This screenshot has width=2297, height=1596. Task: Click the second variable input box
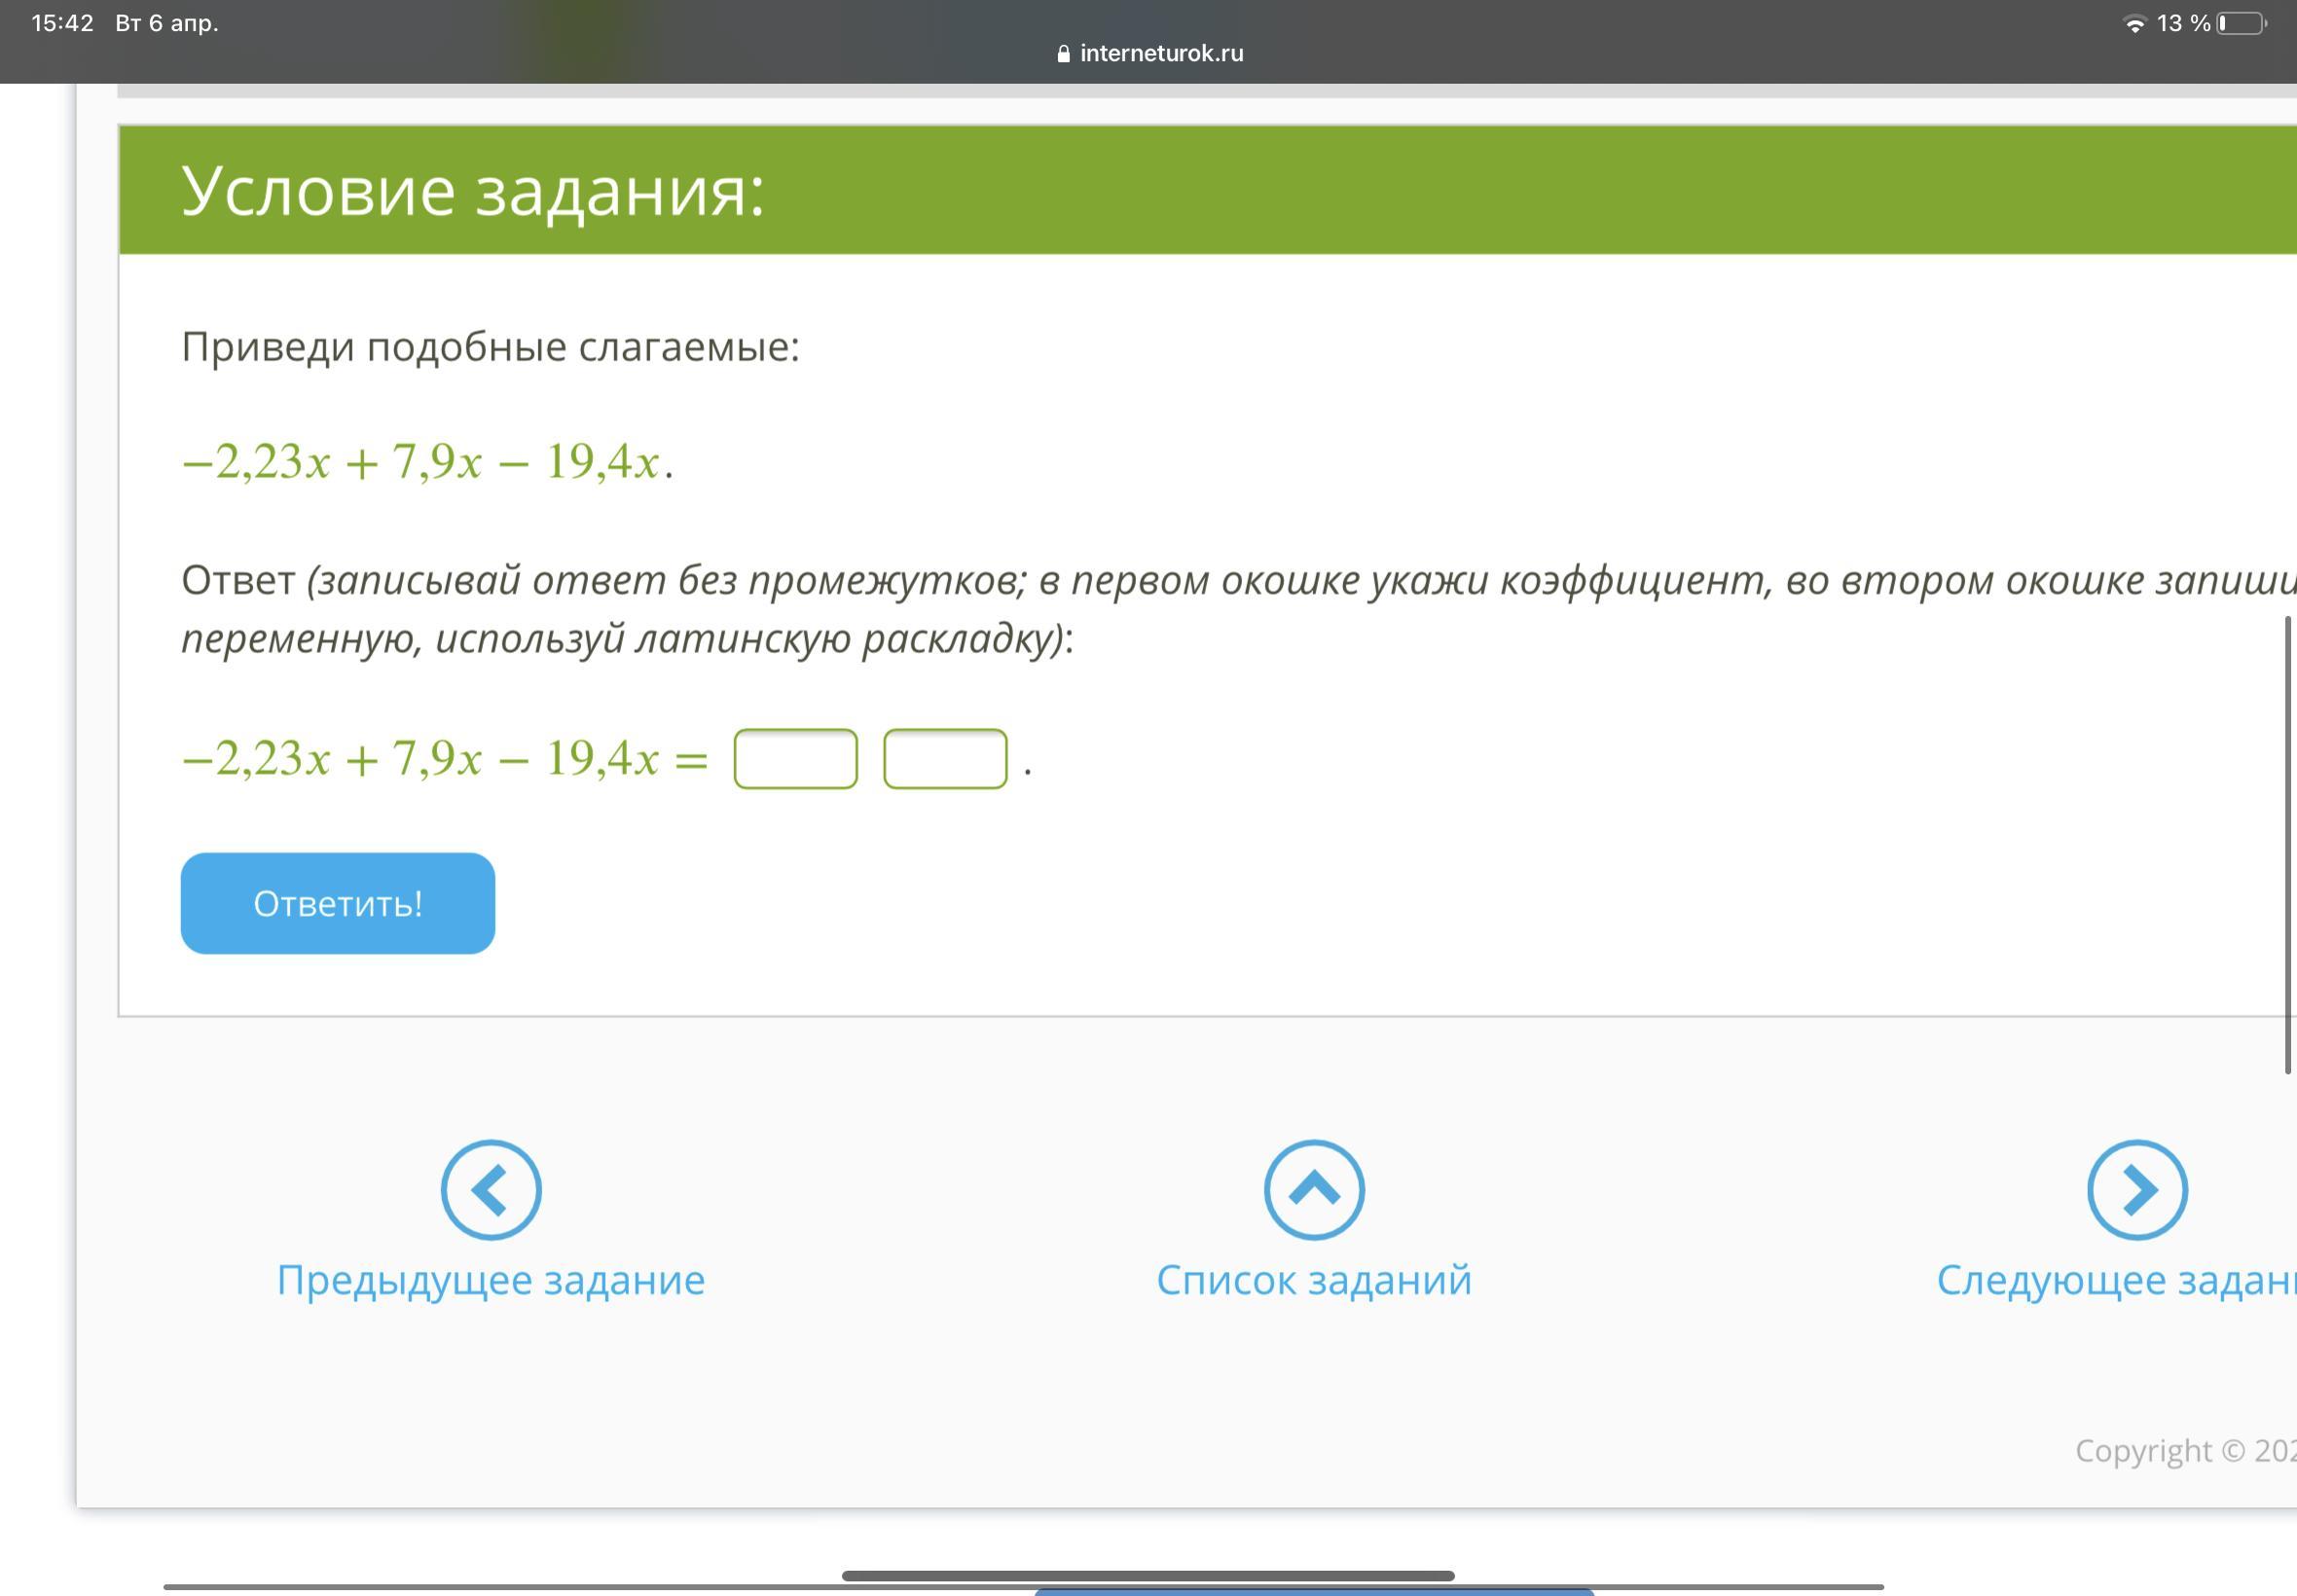pyautogui.click(x=944, y=759)
